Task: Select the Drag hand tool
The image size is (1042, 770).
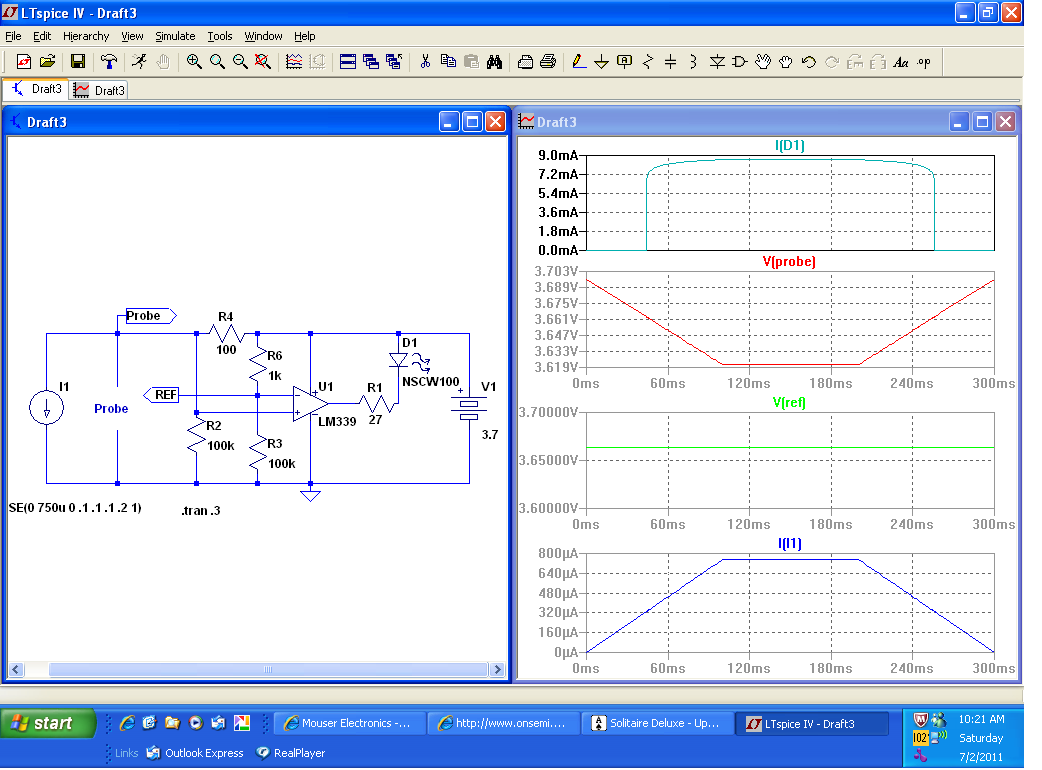Action: point(785,62)
